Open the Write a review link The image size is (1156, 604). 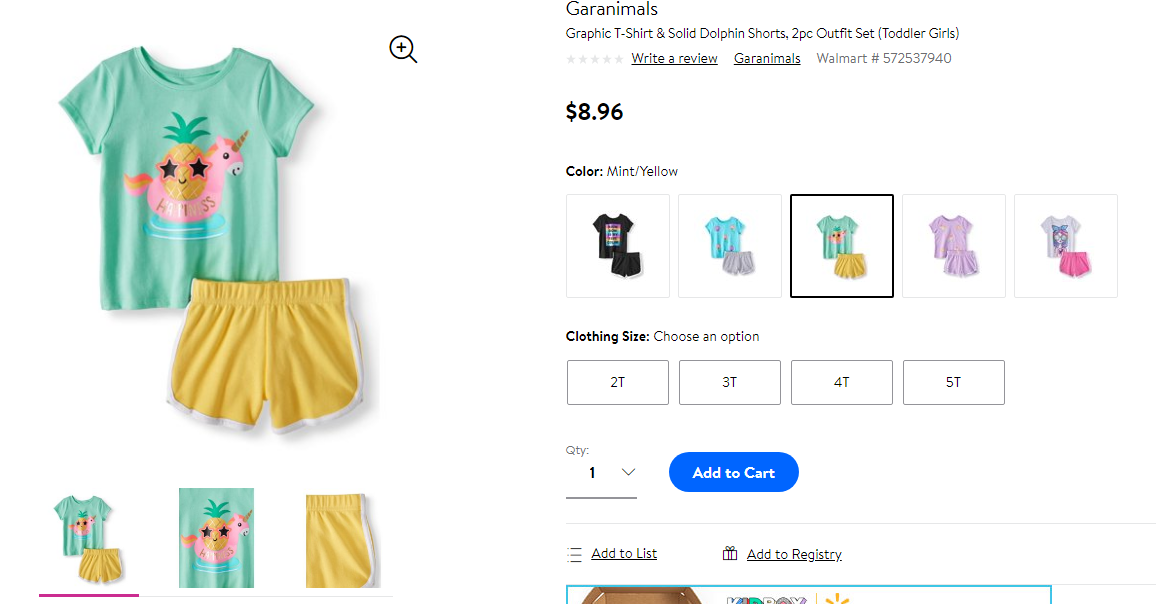tap(675, 58)
